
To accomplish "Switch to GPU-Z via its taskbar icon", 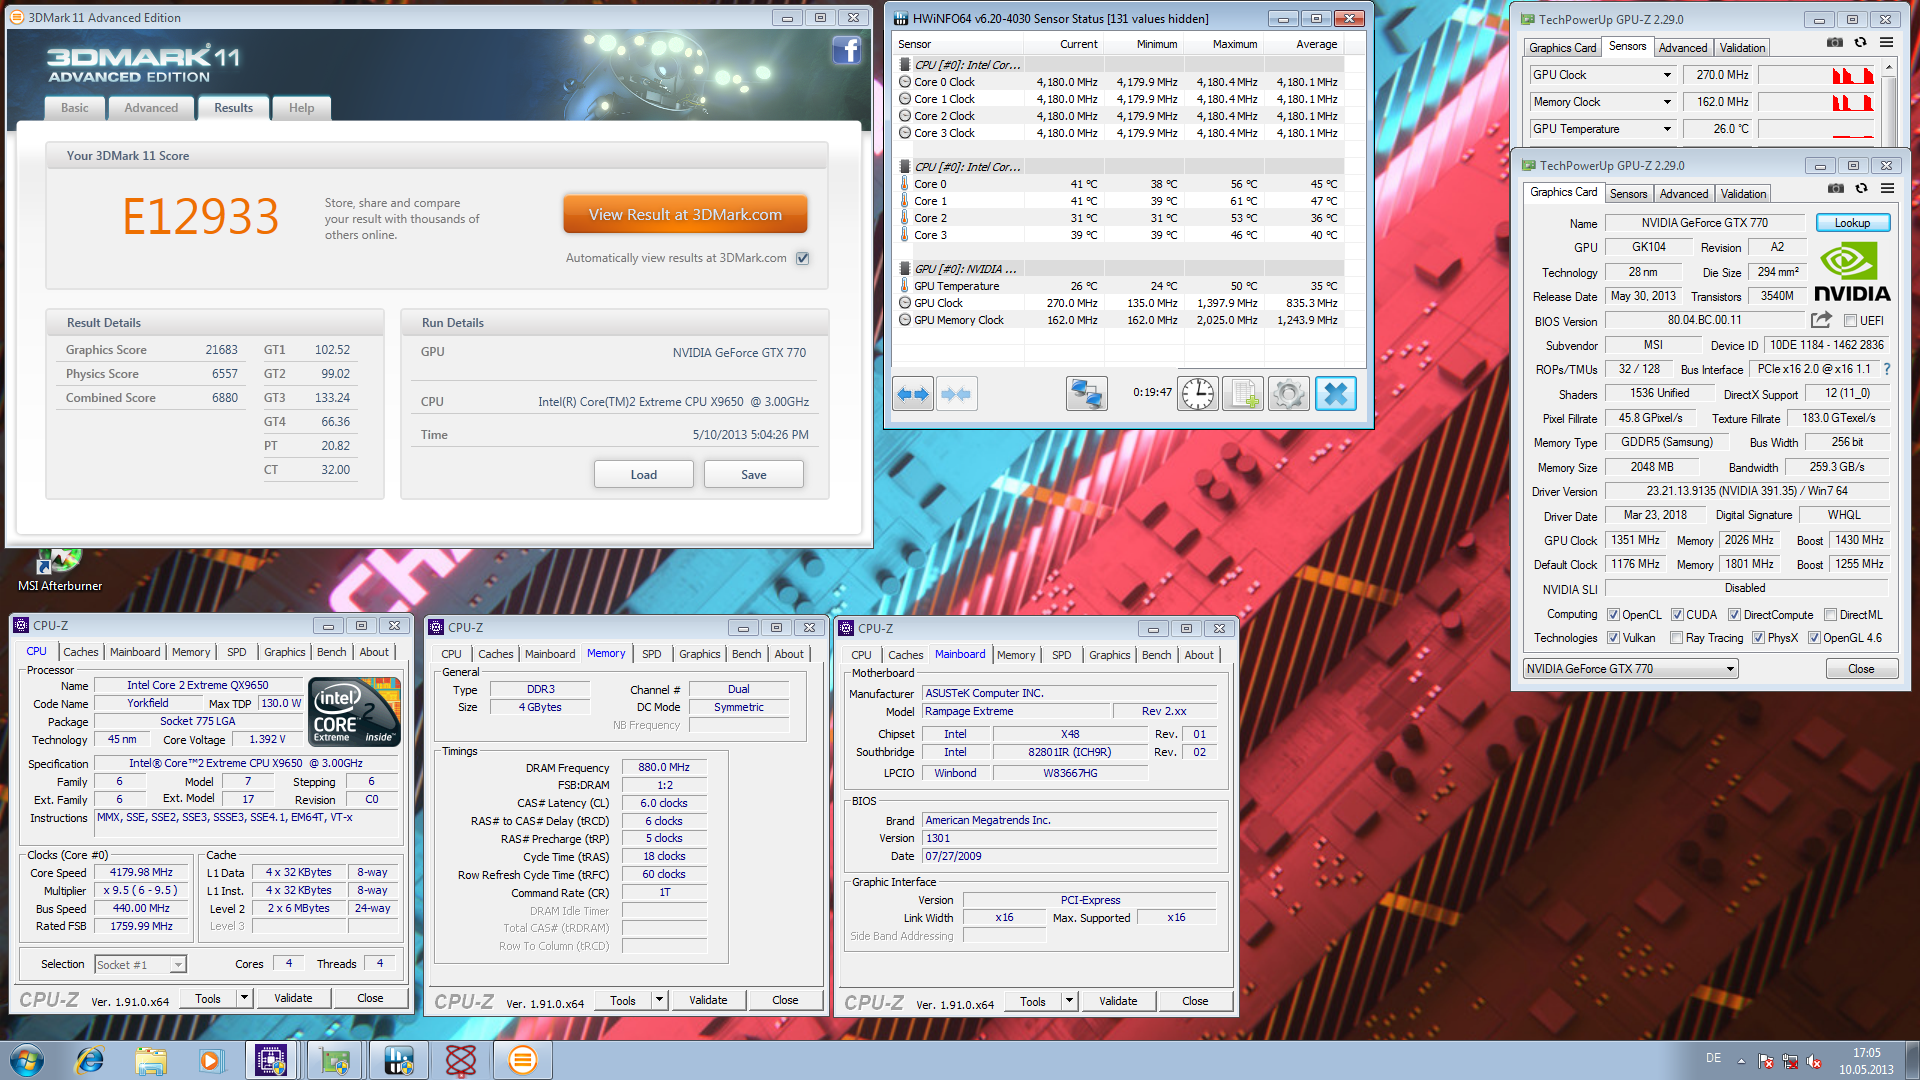I will (335, 1060).
